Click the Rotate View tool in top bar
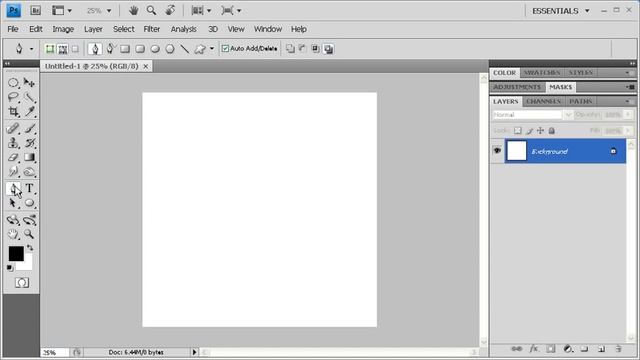640x360 pixels. (170, 10)
